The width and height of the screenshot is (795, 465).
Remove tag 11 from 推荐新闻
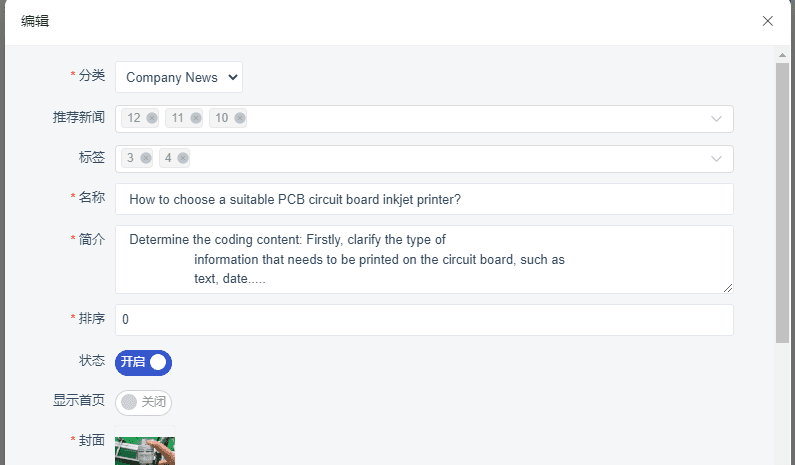point(196,118)
